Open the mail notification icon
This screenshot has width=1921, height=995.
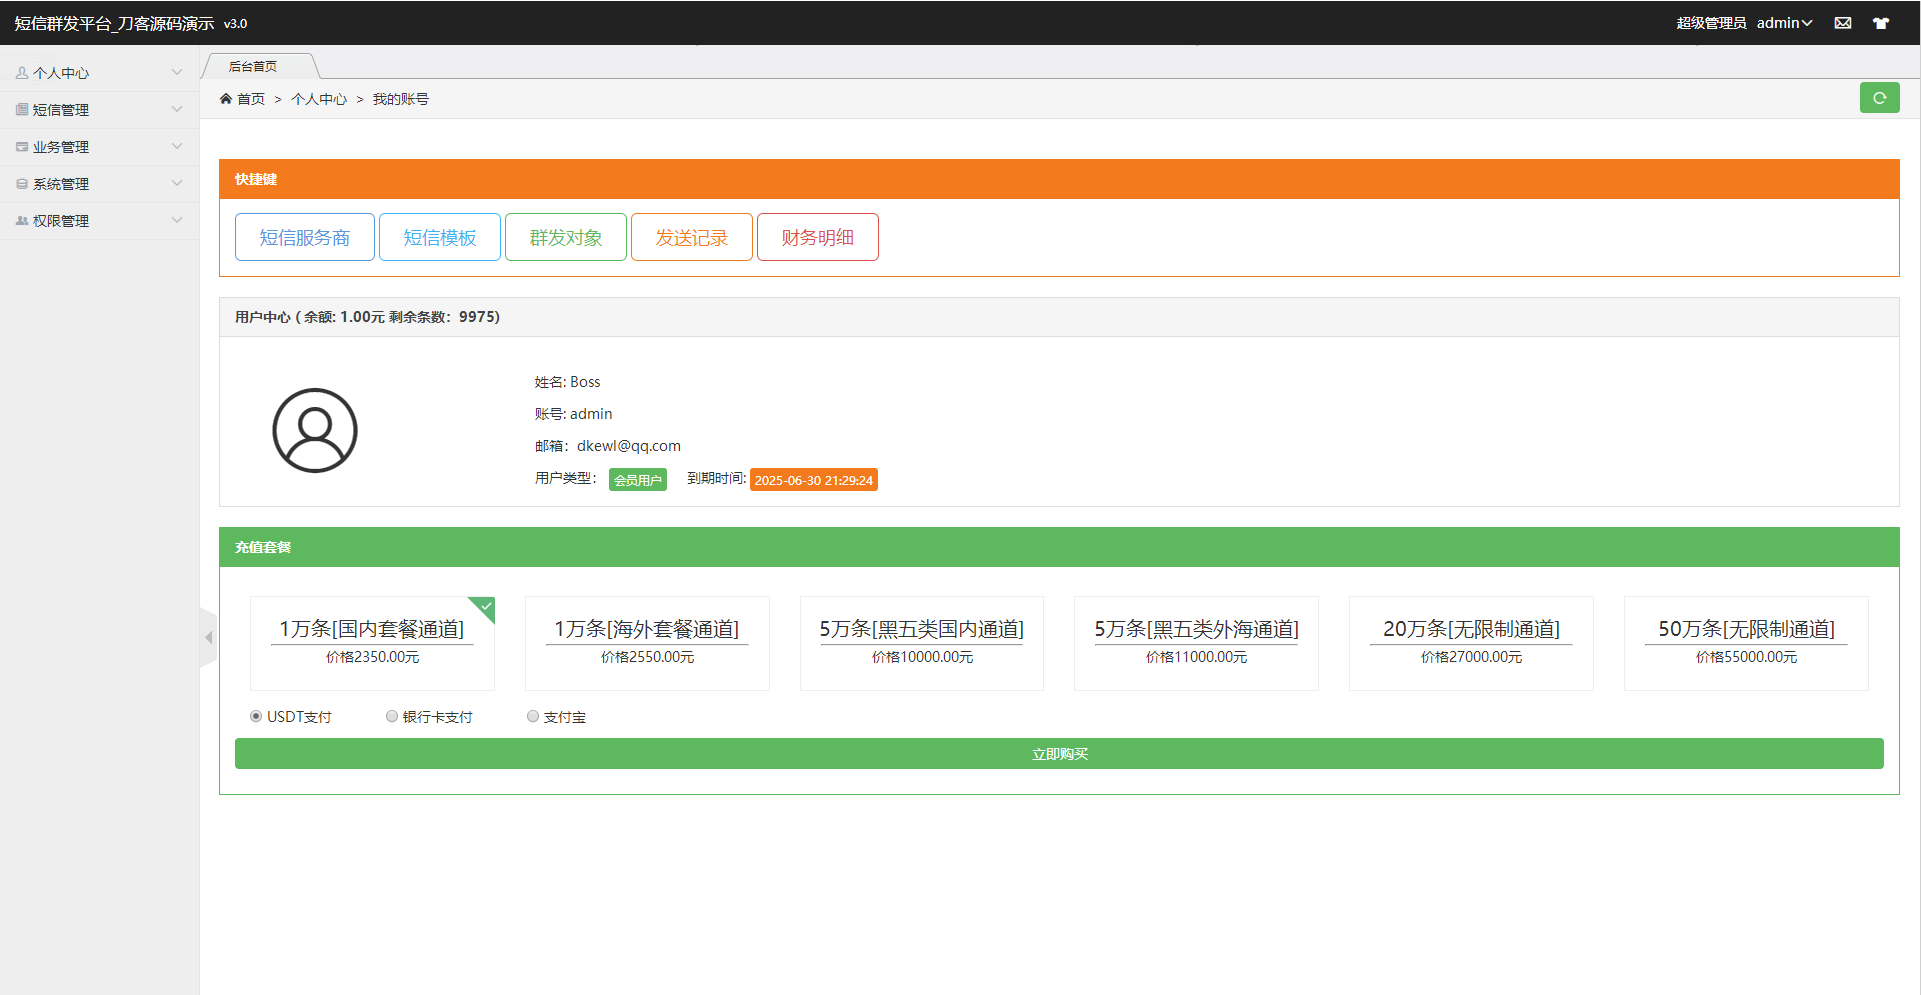coord(1843,22)
